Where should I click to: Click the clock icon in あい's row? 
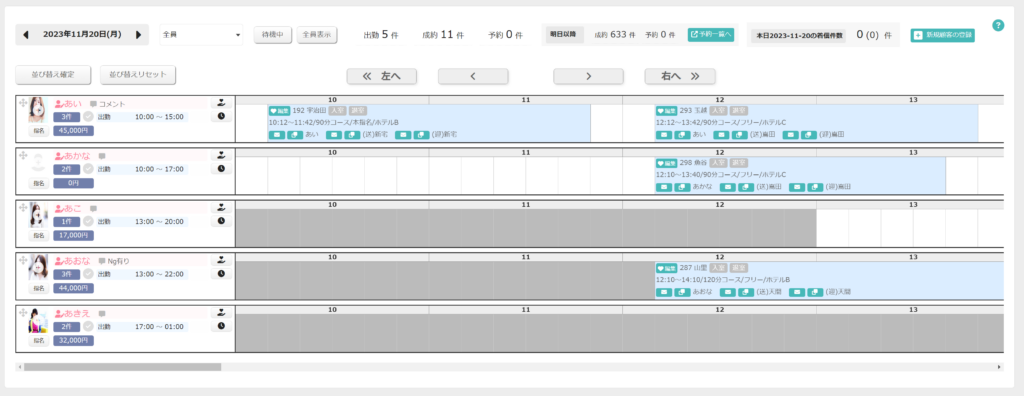221,116
